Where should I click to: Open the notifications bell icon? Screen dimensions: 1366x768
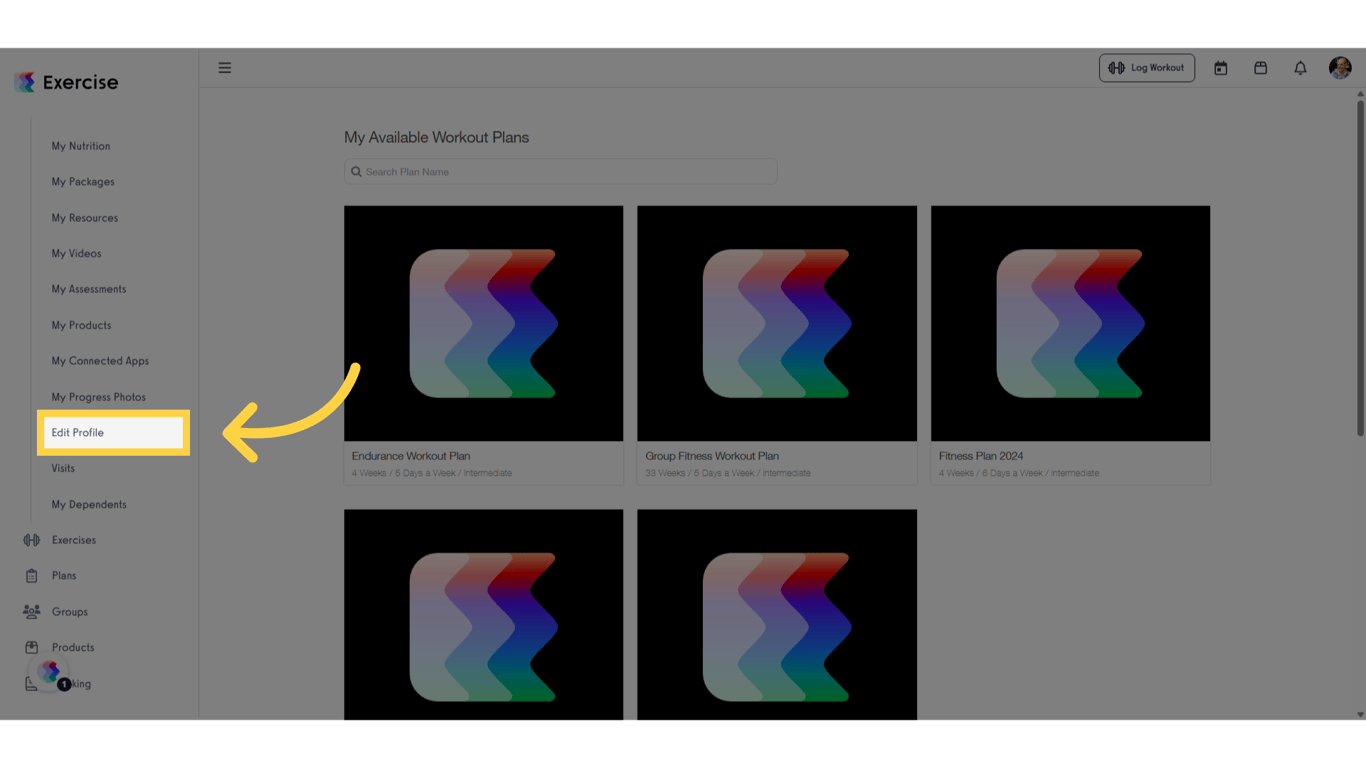click(1300, 68)
